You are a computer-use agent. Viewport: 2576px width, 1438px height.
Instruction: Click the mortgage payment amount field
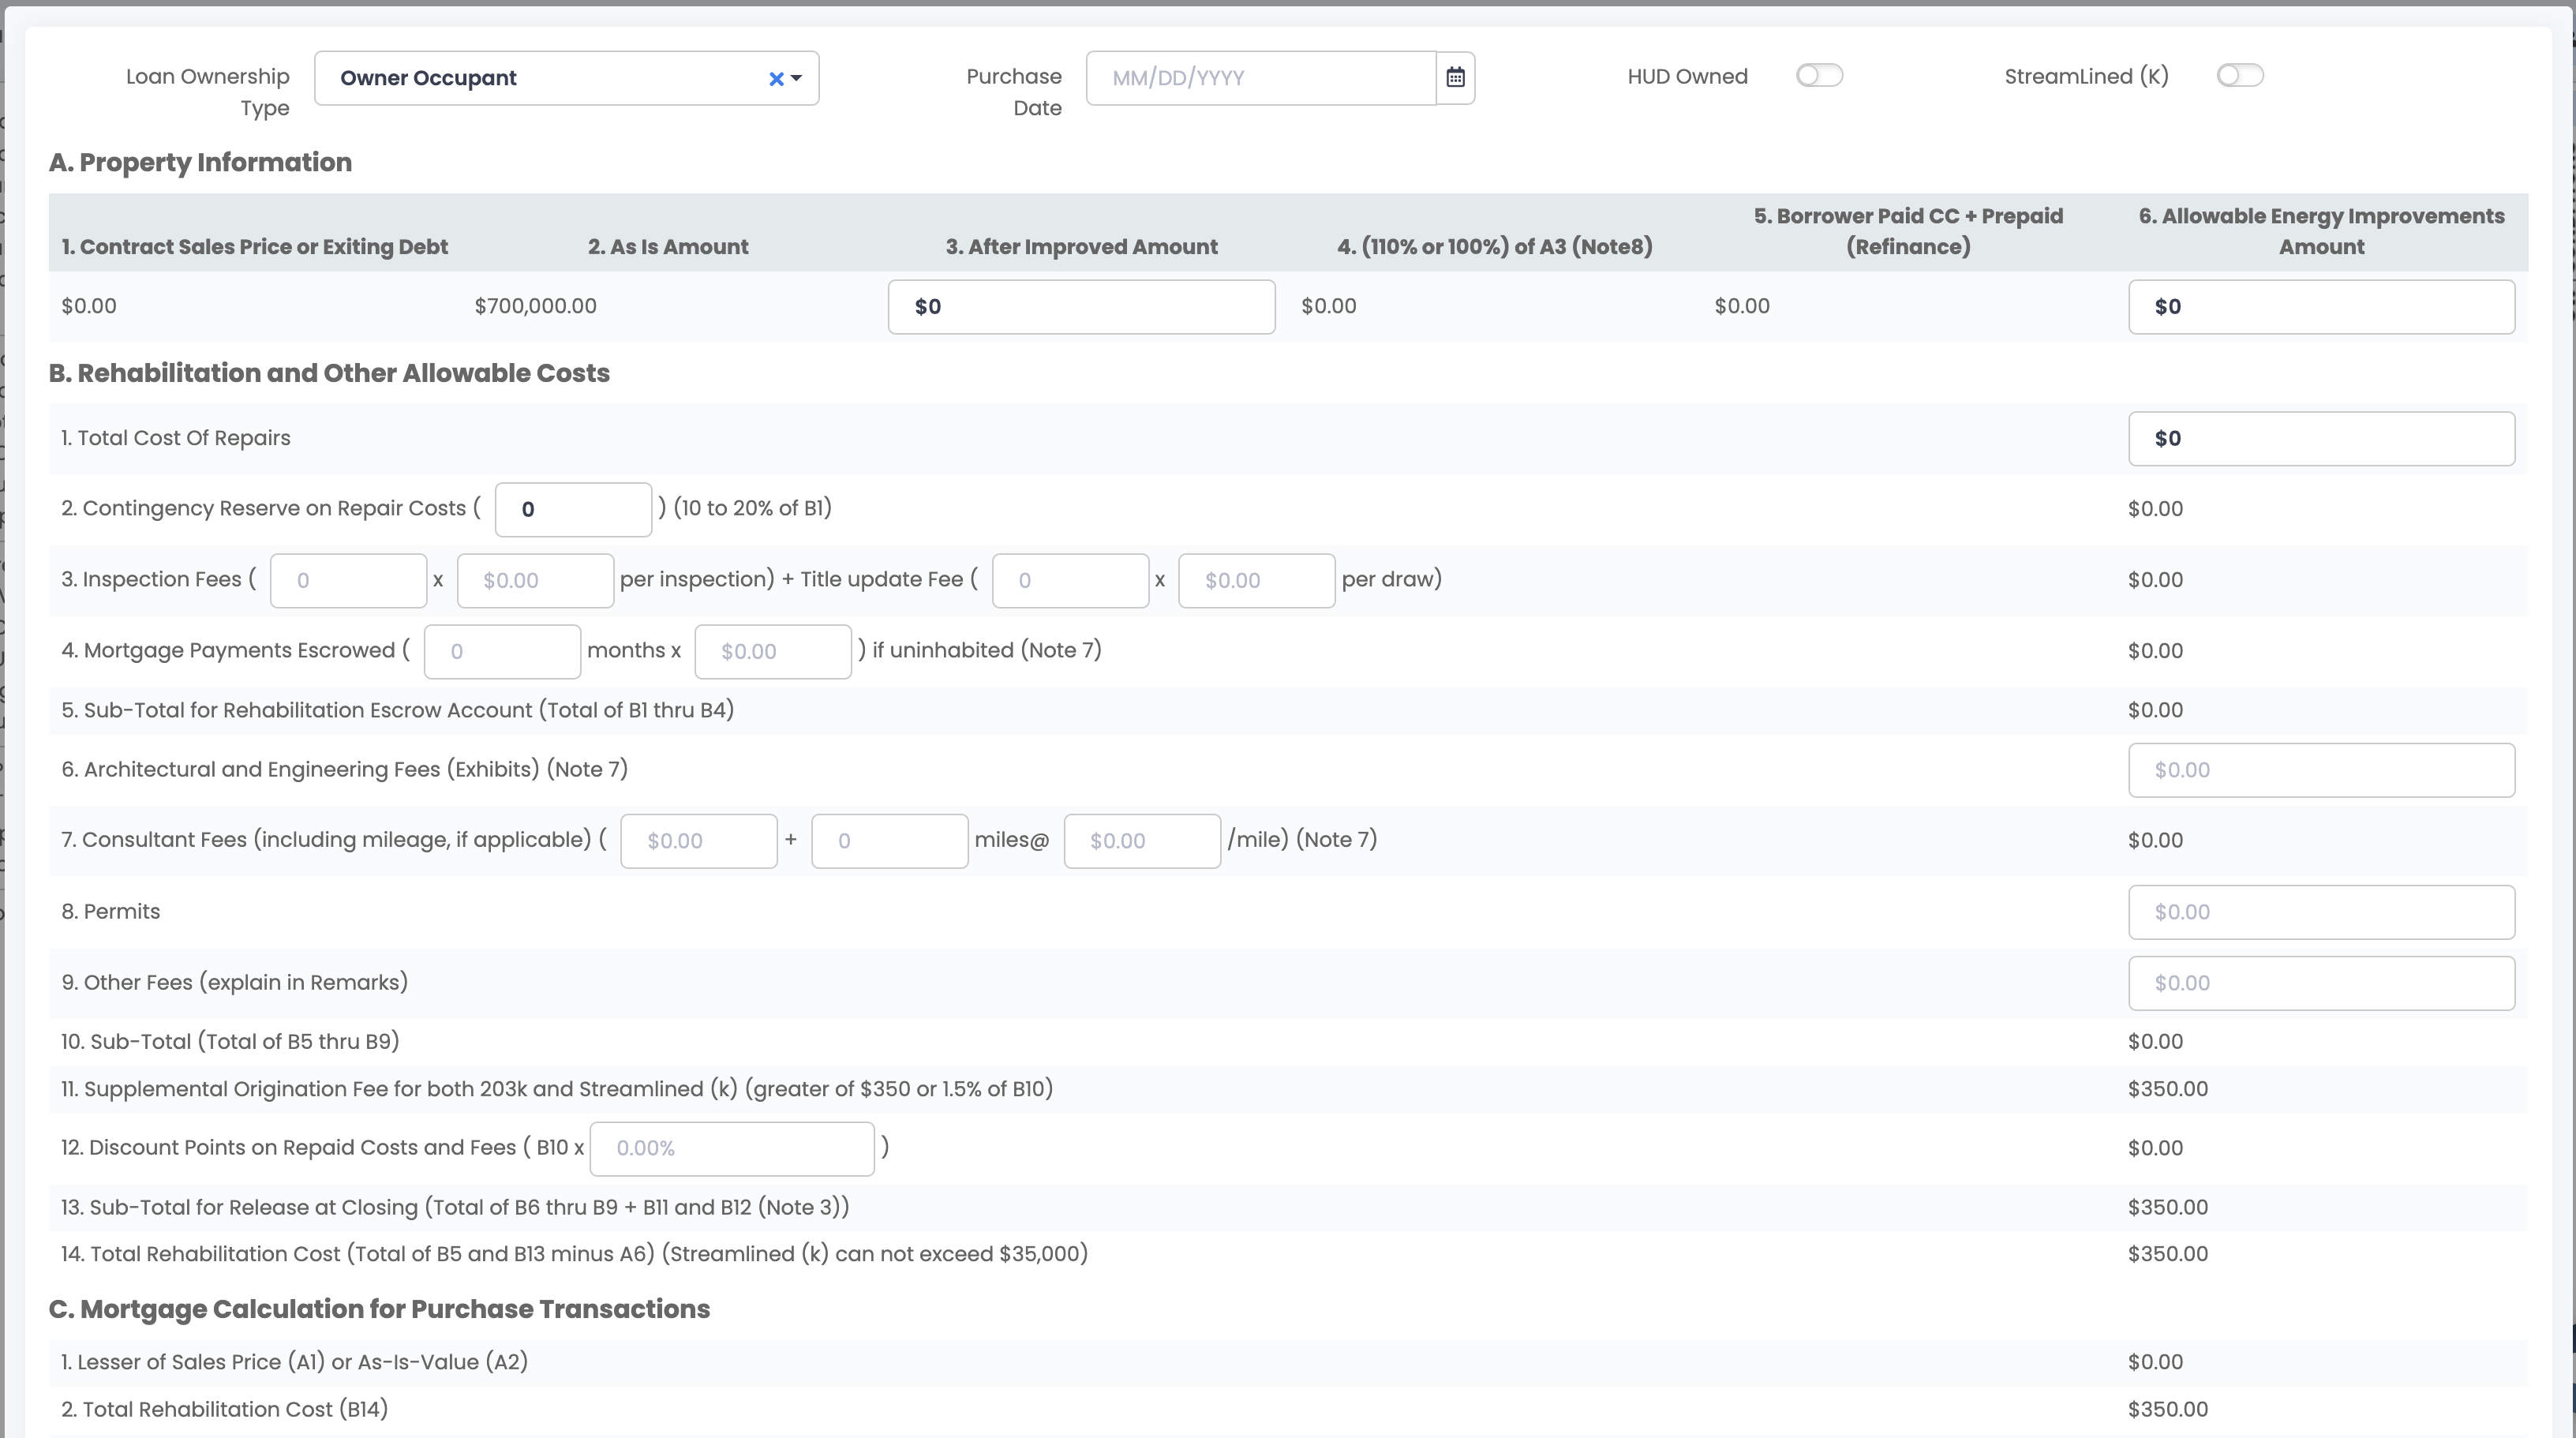tap(772, 650)
